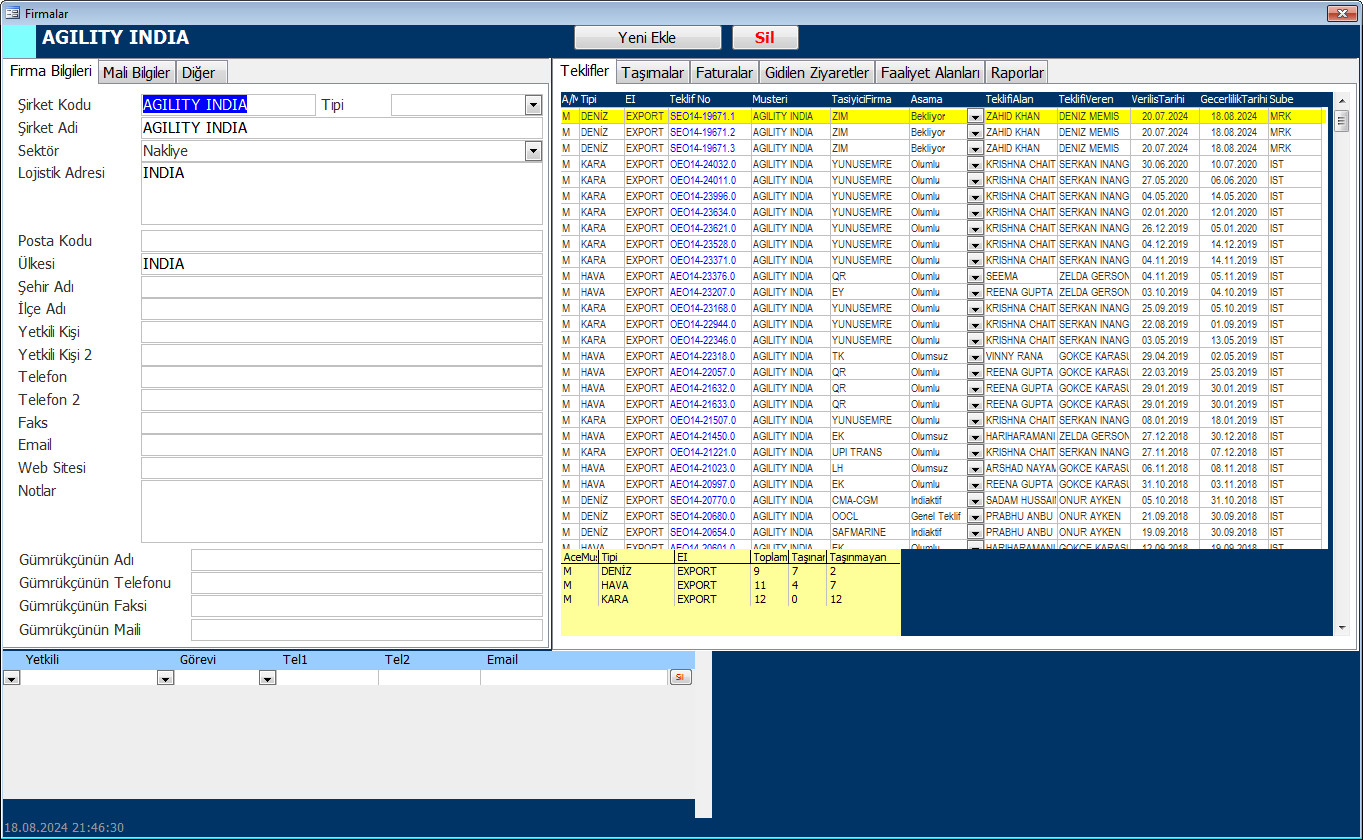The height and width of the screenshot is (840, 1363).
Task: Click the Email column header in contacts grid
Action: pos(503,660)
